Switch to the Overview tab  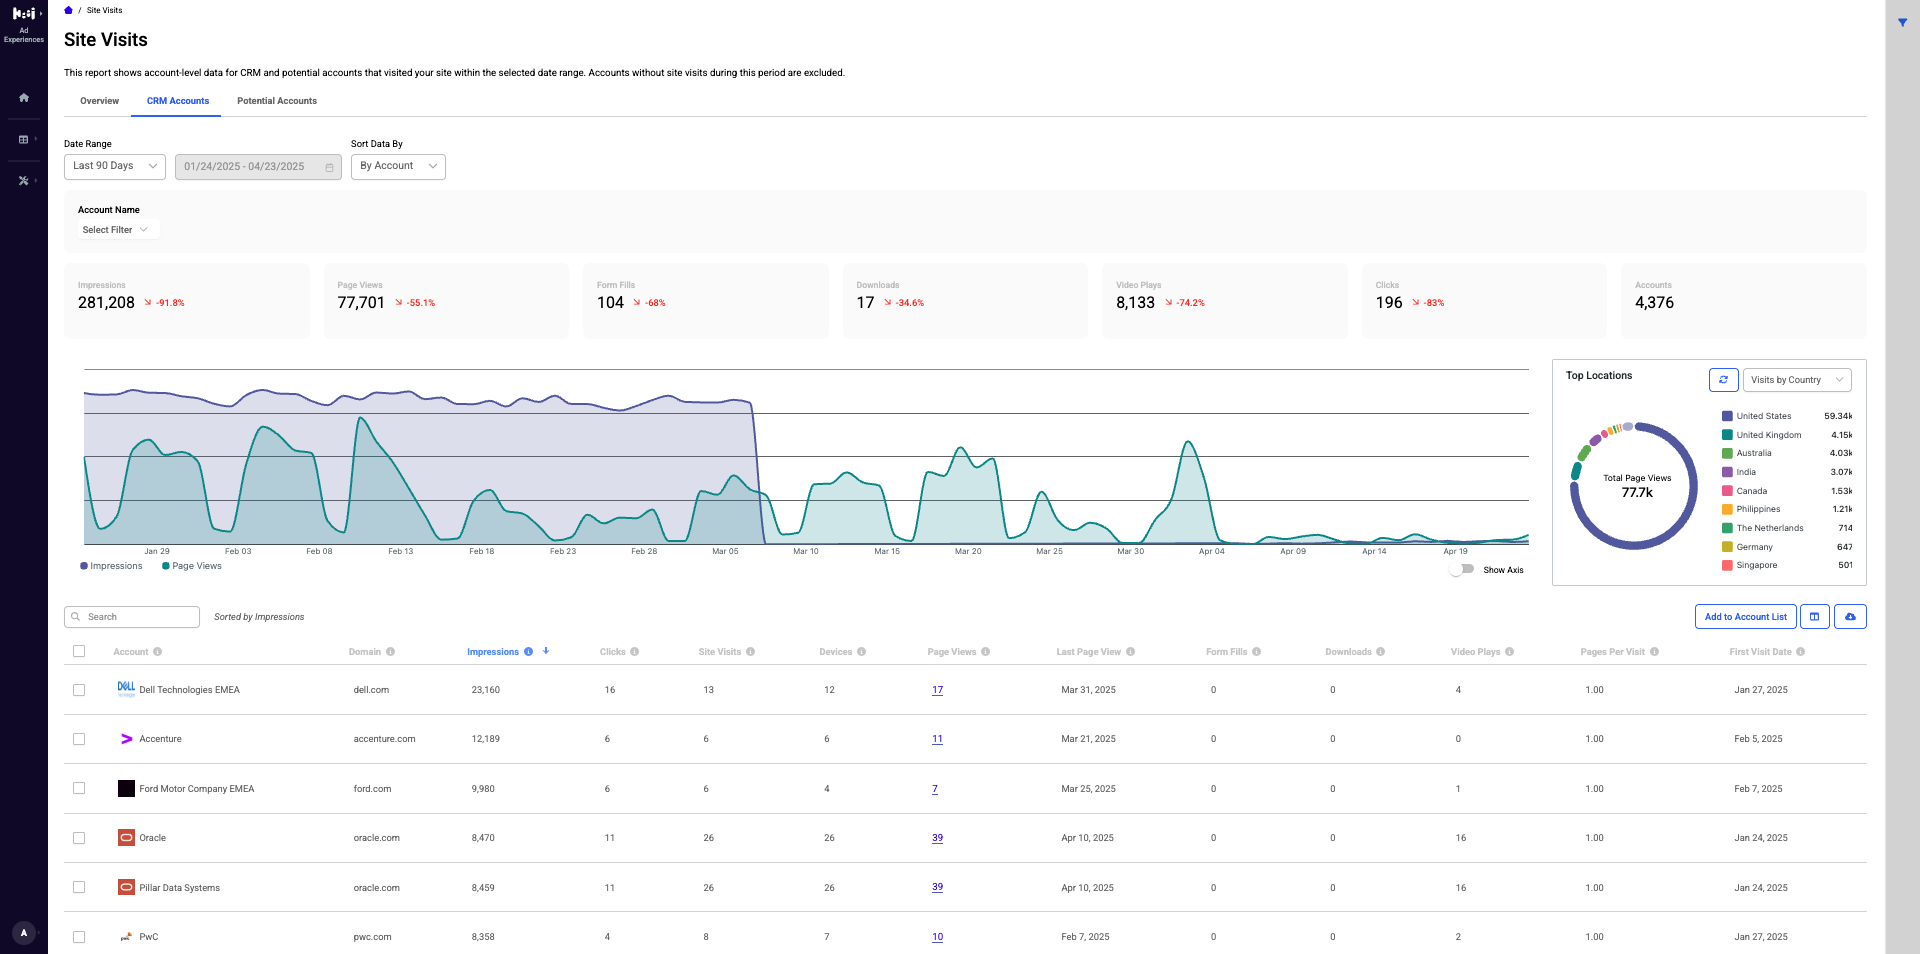99,101
